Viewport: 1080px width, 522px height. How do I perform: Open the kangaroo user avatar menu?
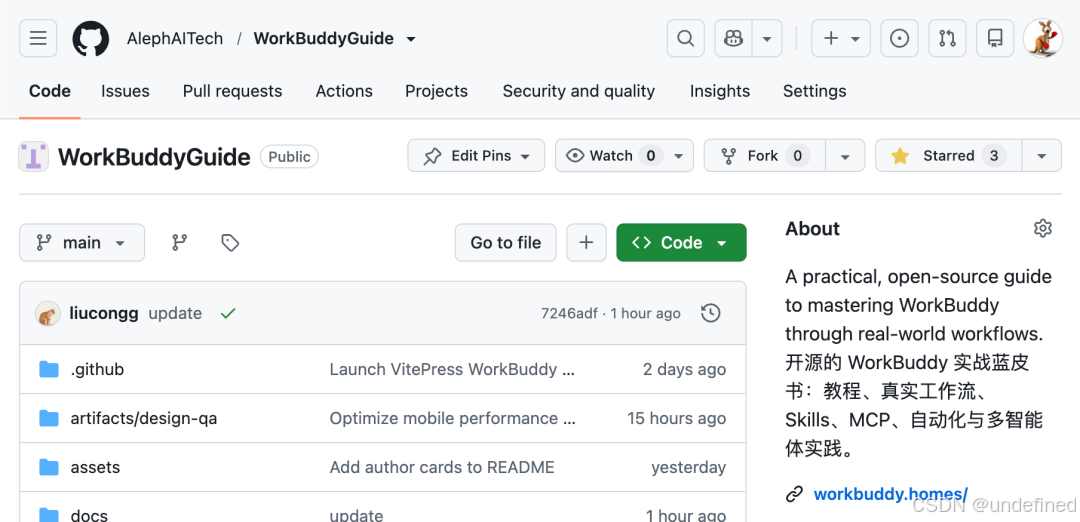1043,38
